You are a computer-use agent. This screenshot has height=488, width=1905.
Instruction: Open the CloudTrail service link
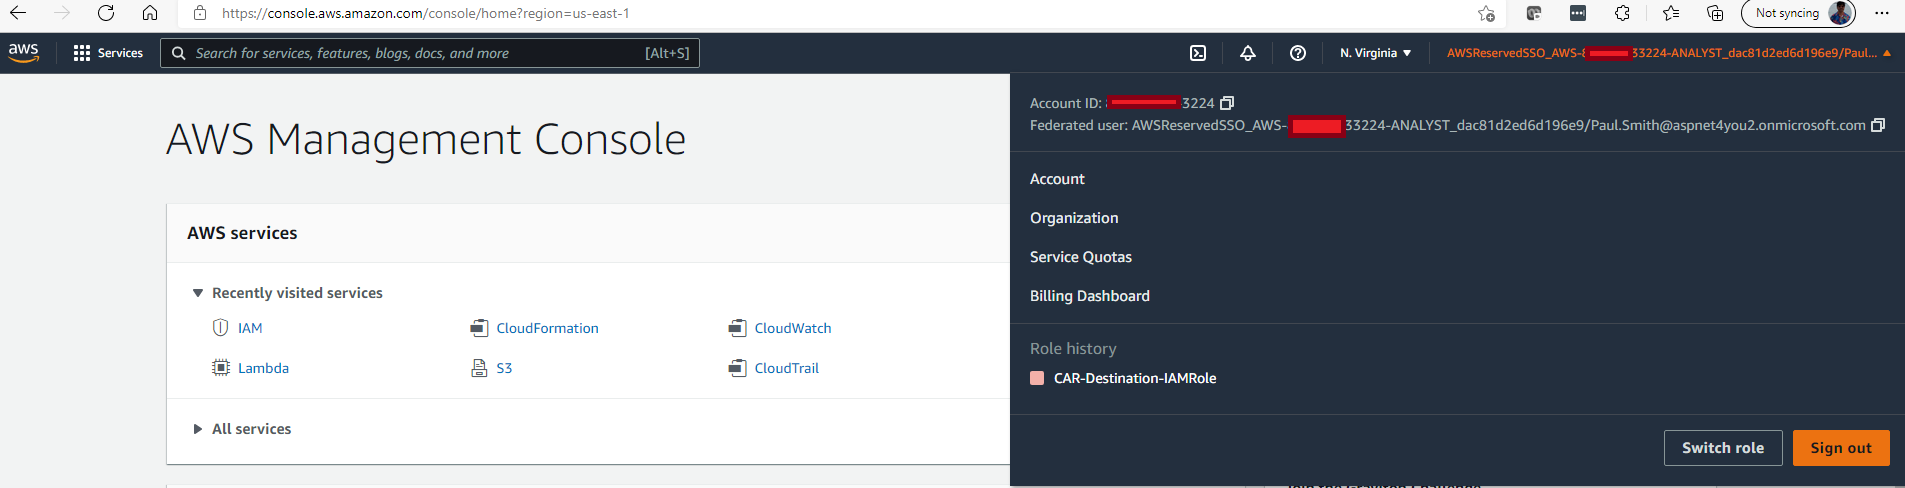pyautogui.click(x=786, y=368)
